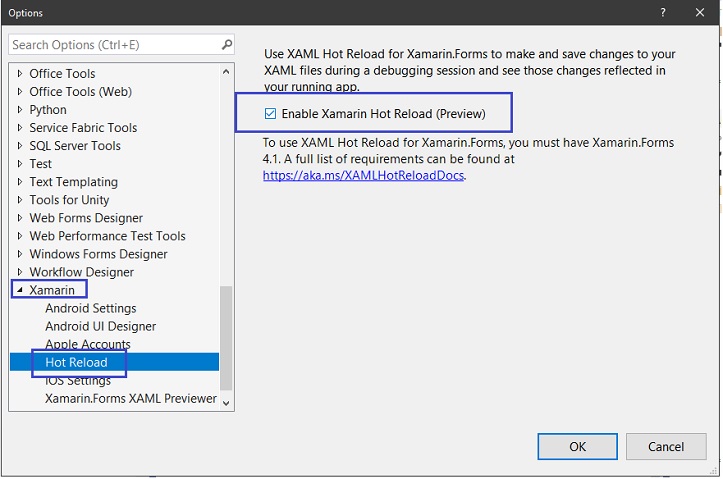Click the Cancel button
Viewport: 723px width, 479px height.
(x=666, y=446)
